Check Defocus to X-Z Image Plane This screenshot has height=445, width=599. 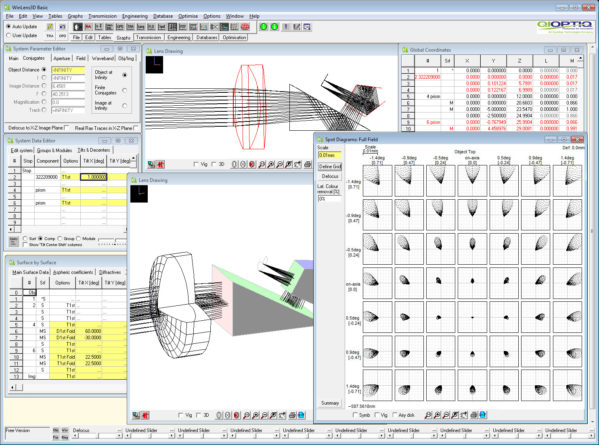pos(67,128)
